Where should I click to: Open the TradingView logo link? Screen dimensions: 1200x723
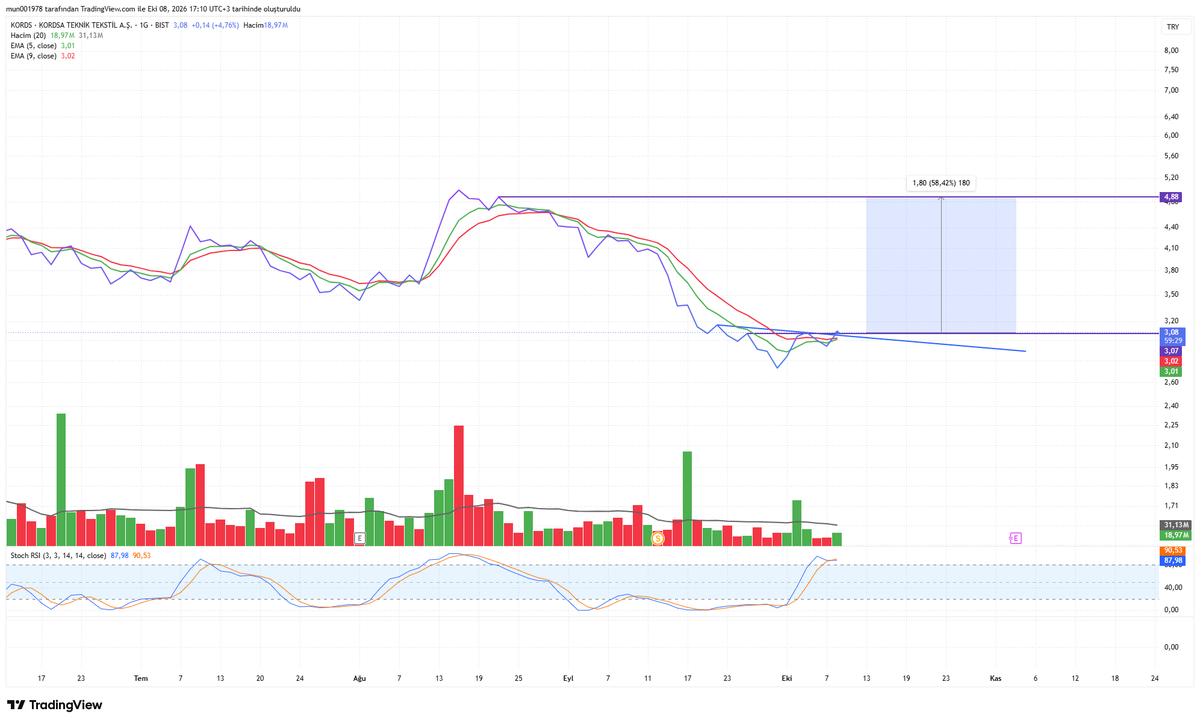click(x=54, y=704)
